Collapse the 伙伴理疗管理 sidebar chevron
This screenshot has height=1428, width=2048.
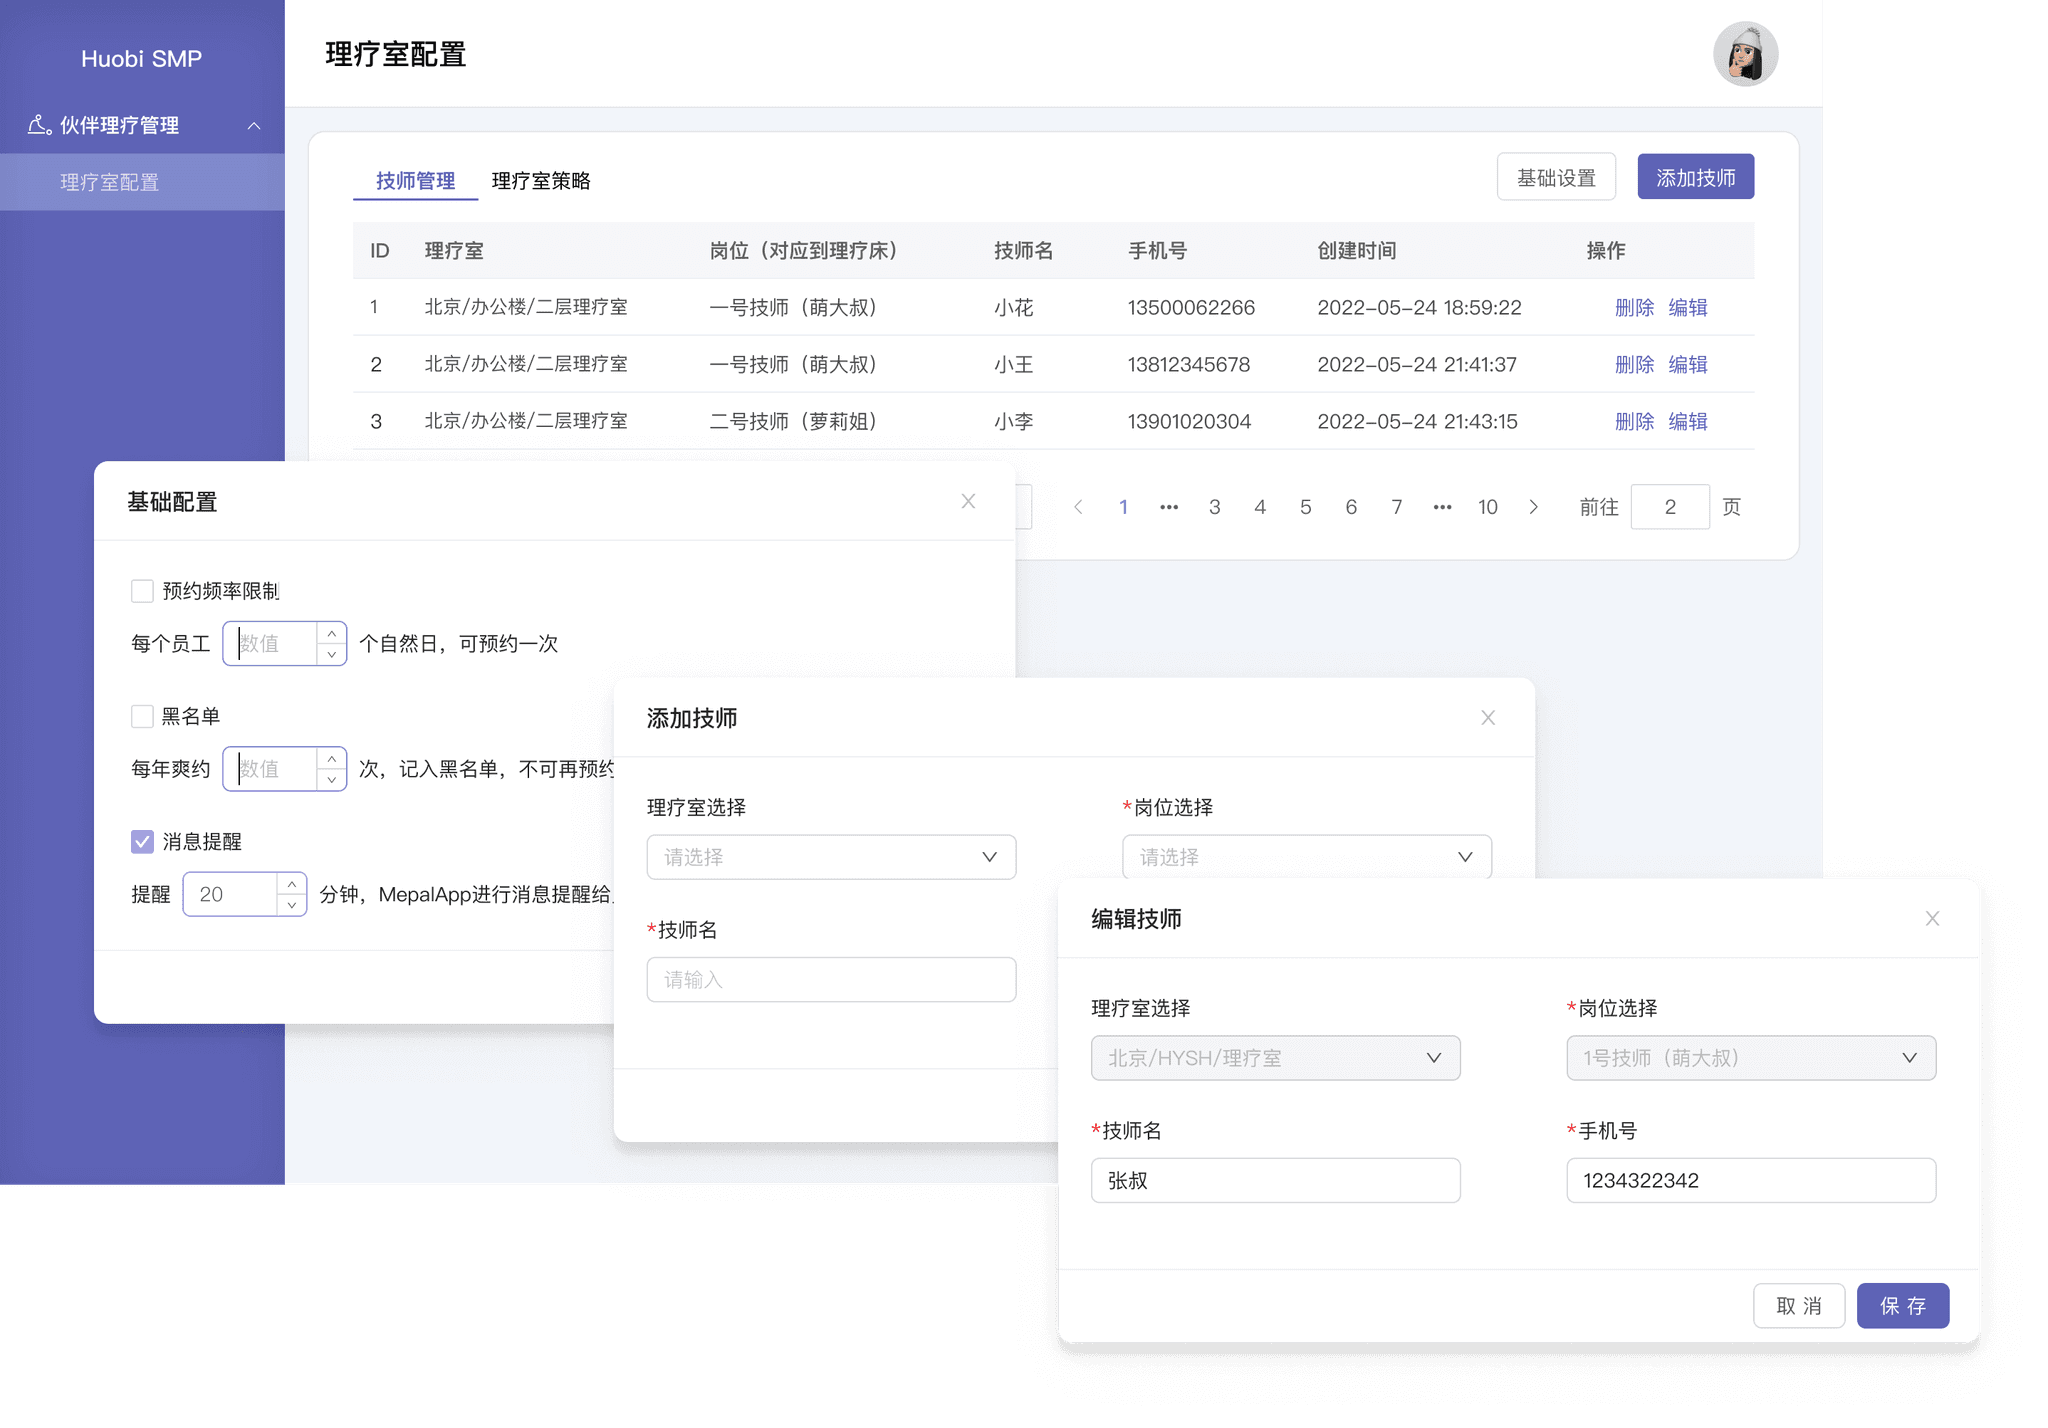pos(254,125)
